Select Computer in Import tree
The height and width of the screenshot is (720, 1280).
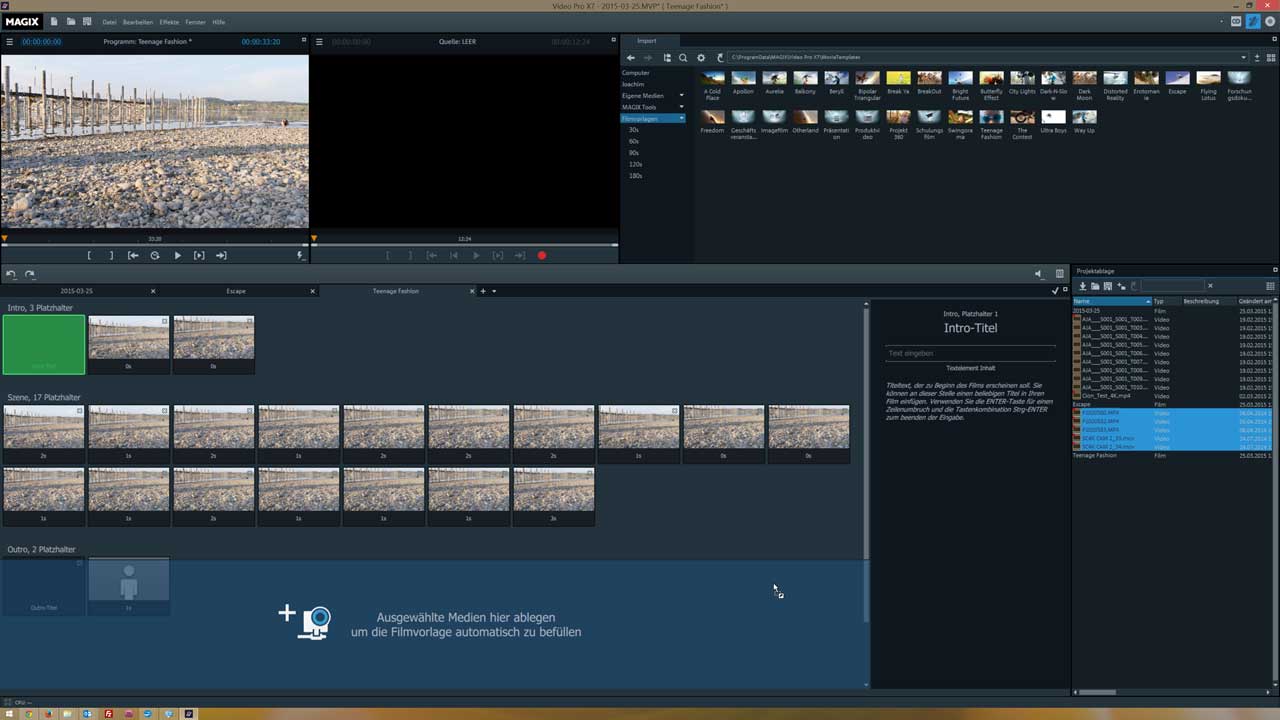(636, 73)
